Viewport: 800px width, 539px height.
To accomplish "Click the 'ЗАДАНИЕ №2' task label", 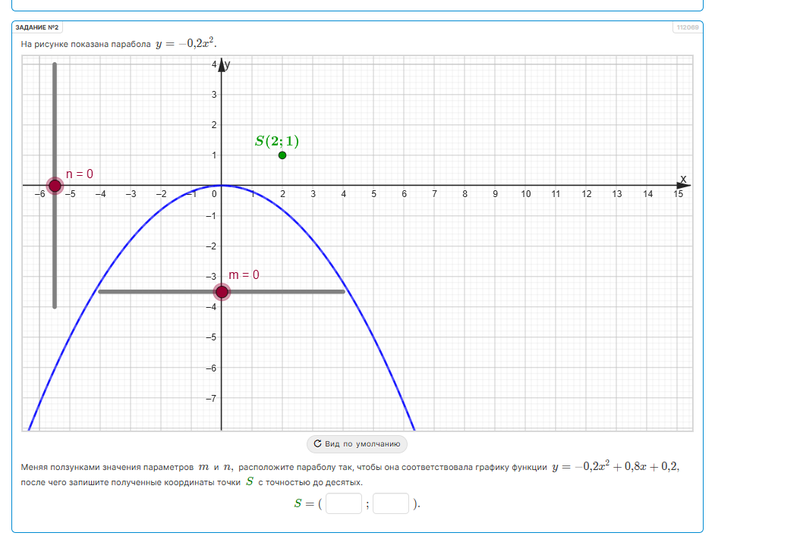I will click(x=38, y=28).
